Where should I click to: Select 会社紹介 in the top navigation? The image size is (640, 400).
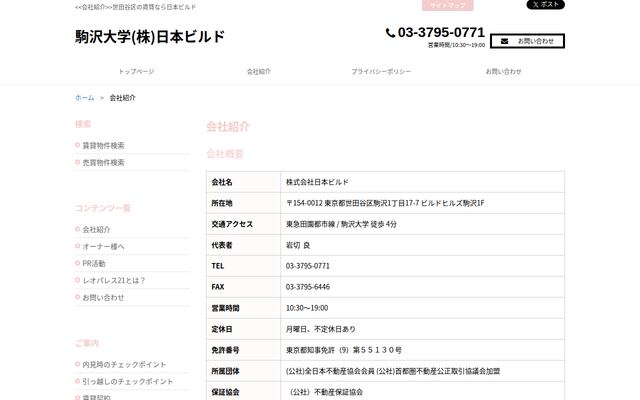[259, 71]
